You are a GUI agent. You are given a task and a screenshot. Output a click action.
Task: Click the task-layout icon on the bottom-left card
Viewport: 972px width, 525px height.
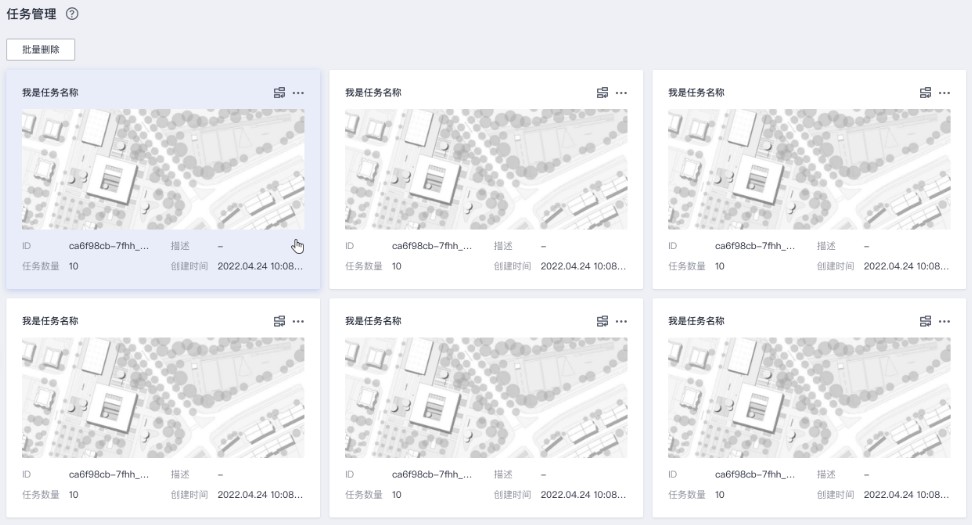[x=280, y=321]
